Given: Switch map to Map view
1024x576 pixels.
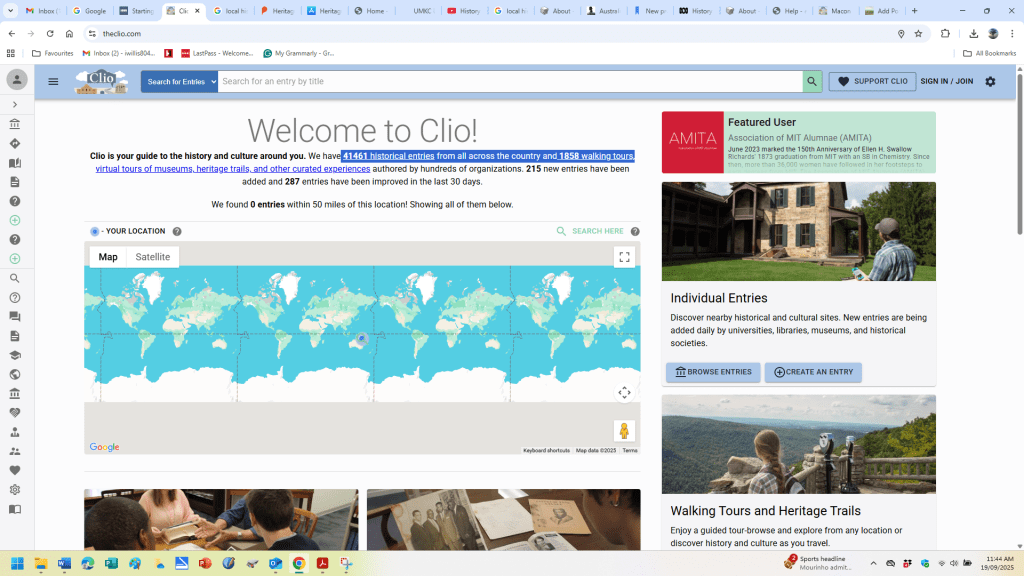Looking at the screenshot, I should pyautogui.click(x=108, y=257).
